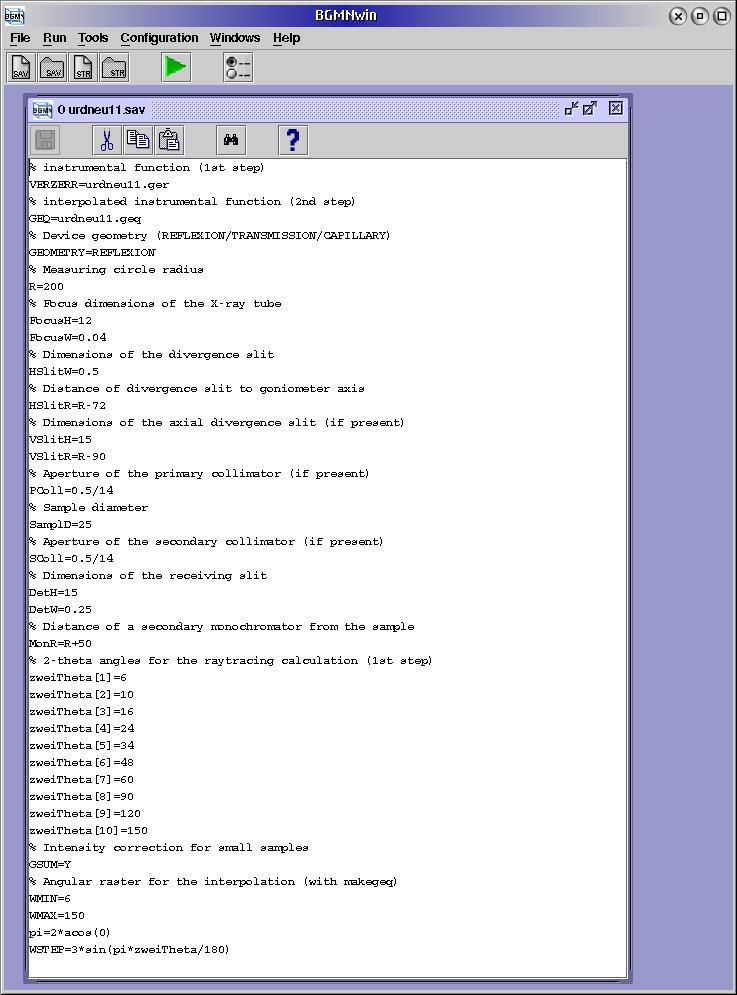Click the '0 urdneu11.sav' window title
The image size is (737, 995).
102,110
